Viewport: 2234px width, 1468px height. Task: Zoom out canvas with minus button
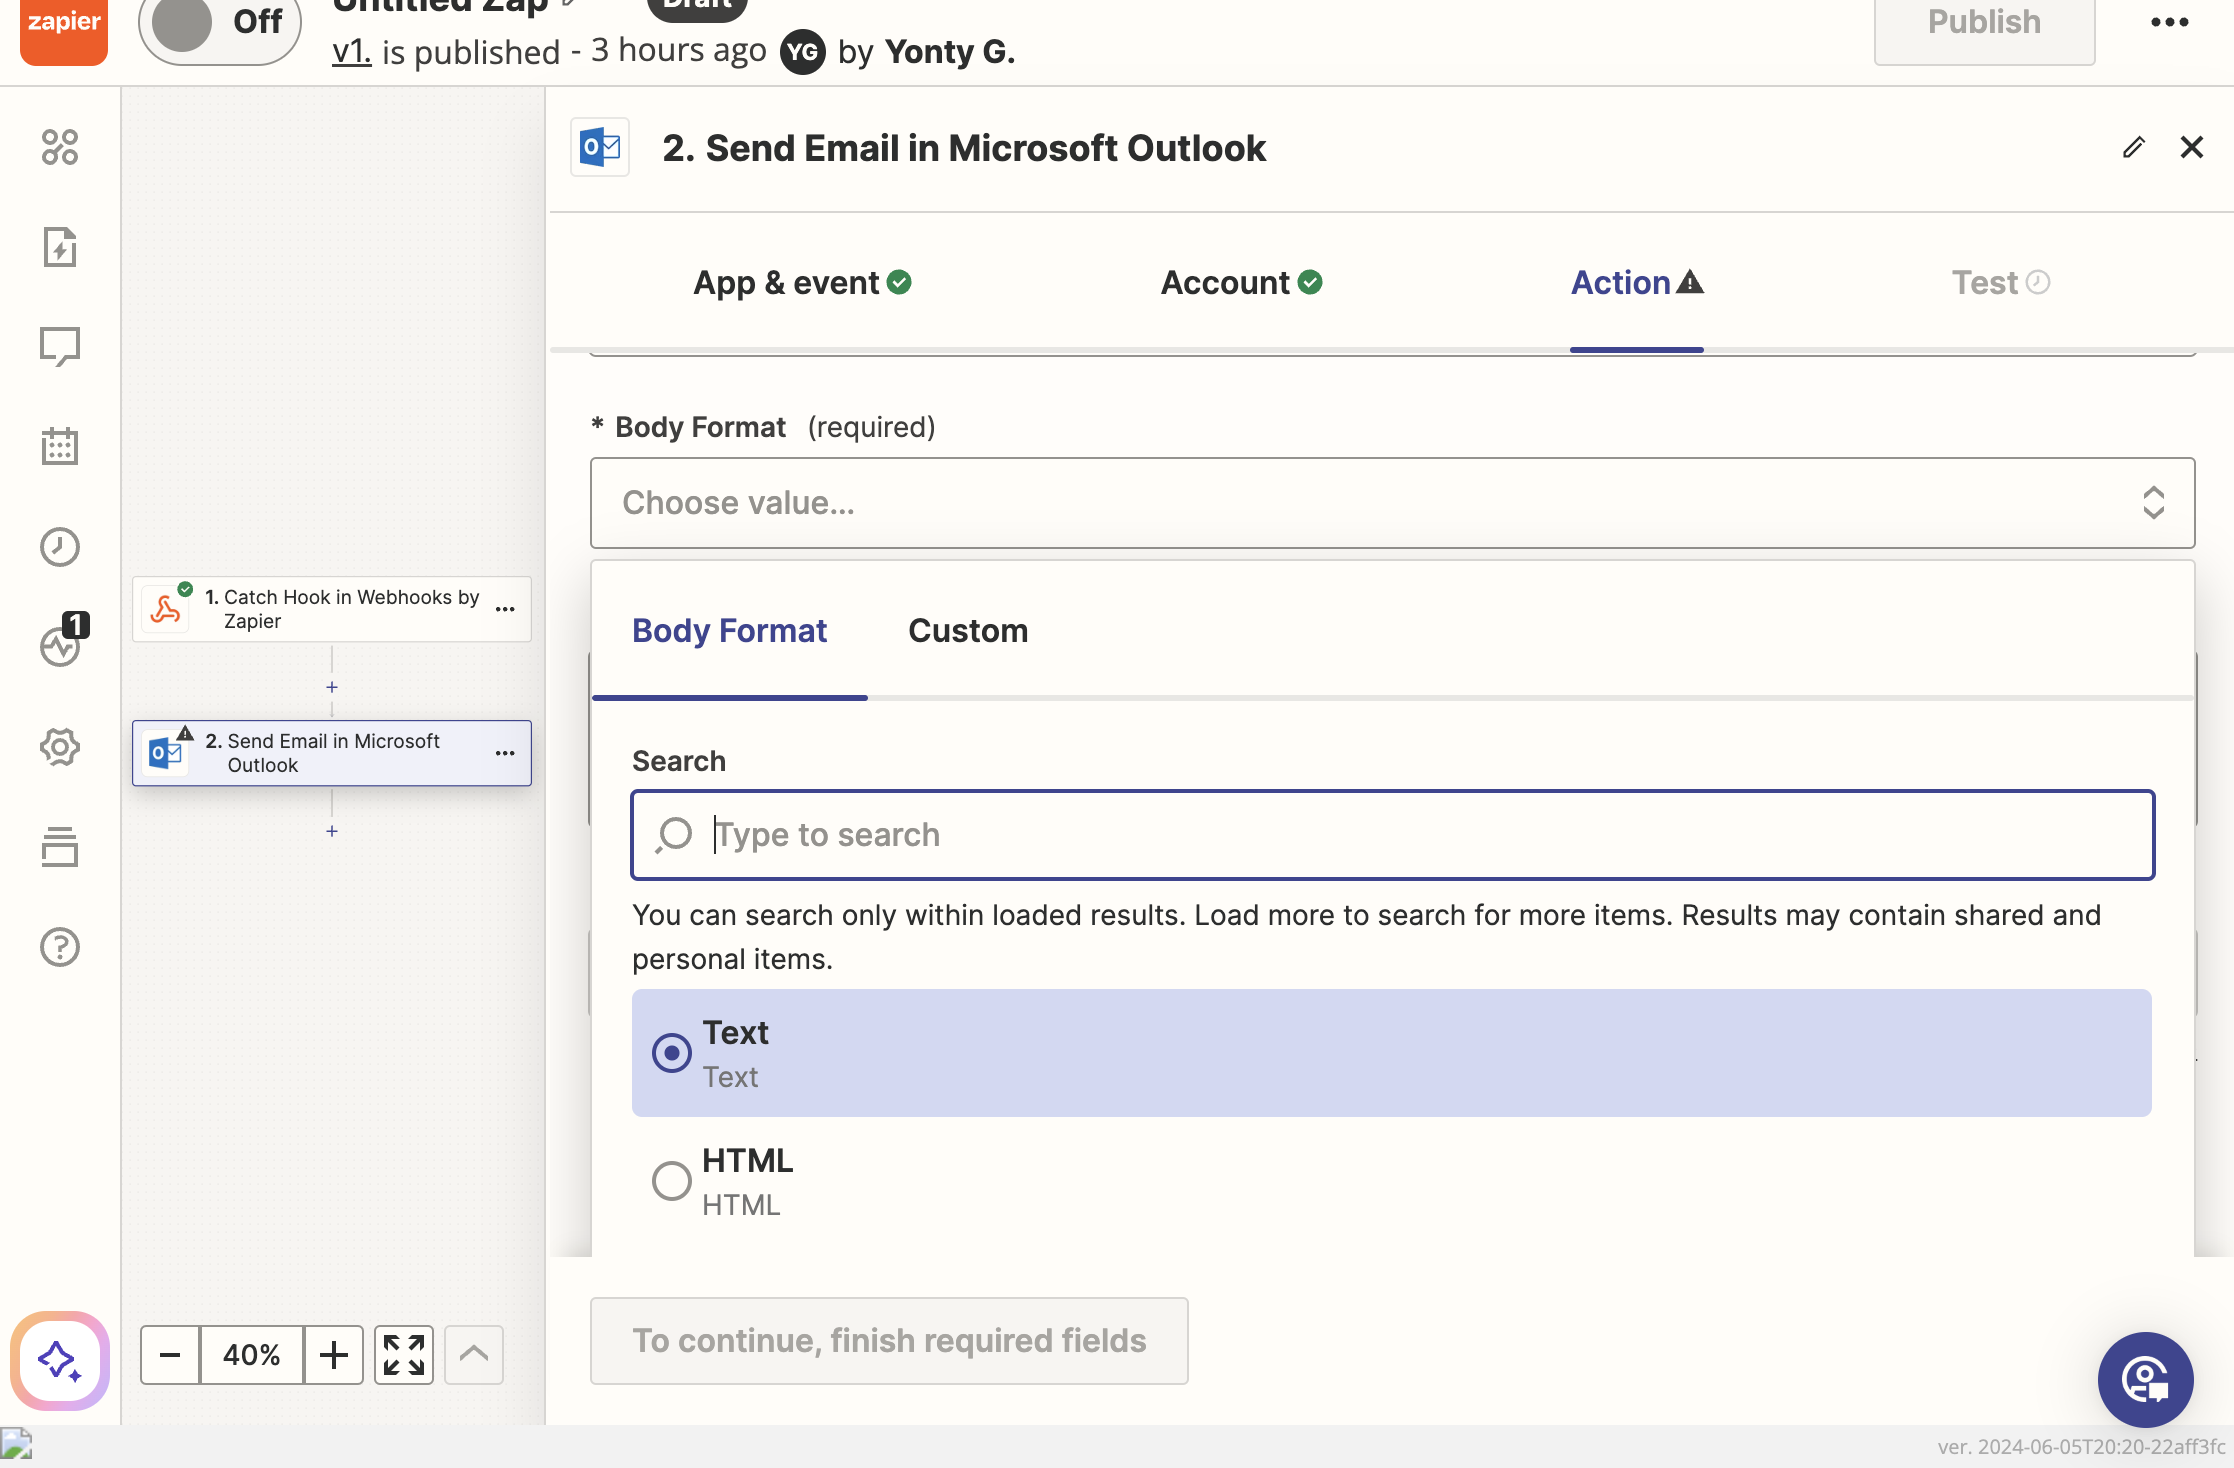(170, 1355)
